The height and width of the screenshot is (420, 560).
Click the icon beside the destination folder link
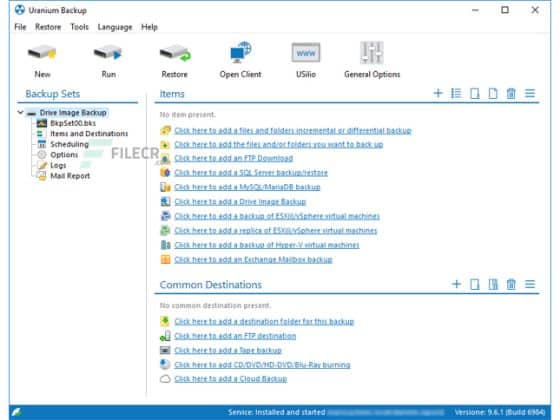pyautogui.click(x=165, y=321)
